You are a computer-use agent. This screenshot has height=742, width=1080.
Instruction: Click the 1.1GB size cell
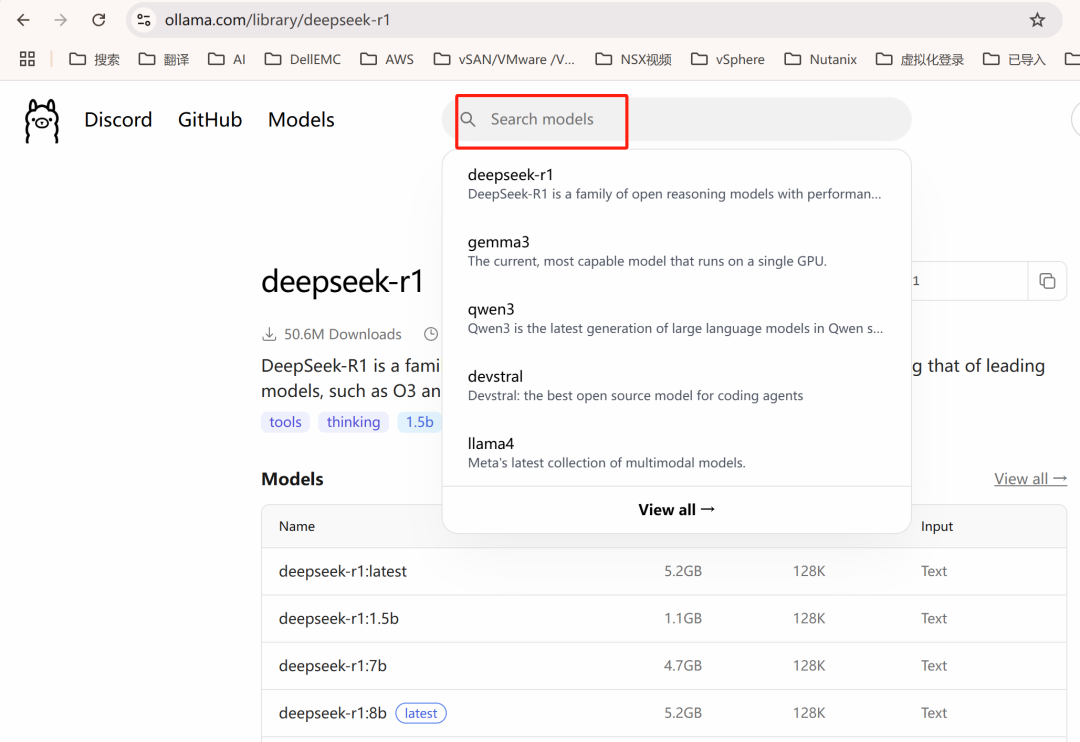point(683,619)
